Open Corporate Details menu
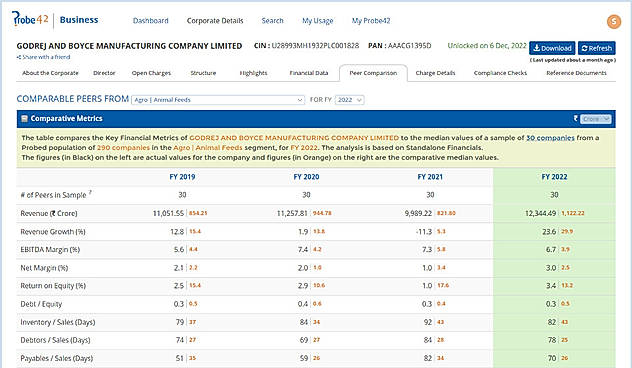The width and height of the screenshot is (632, 368). click(215, 21)
